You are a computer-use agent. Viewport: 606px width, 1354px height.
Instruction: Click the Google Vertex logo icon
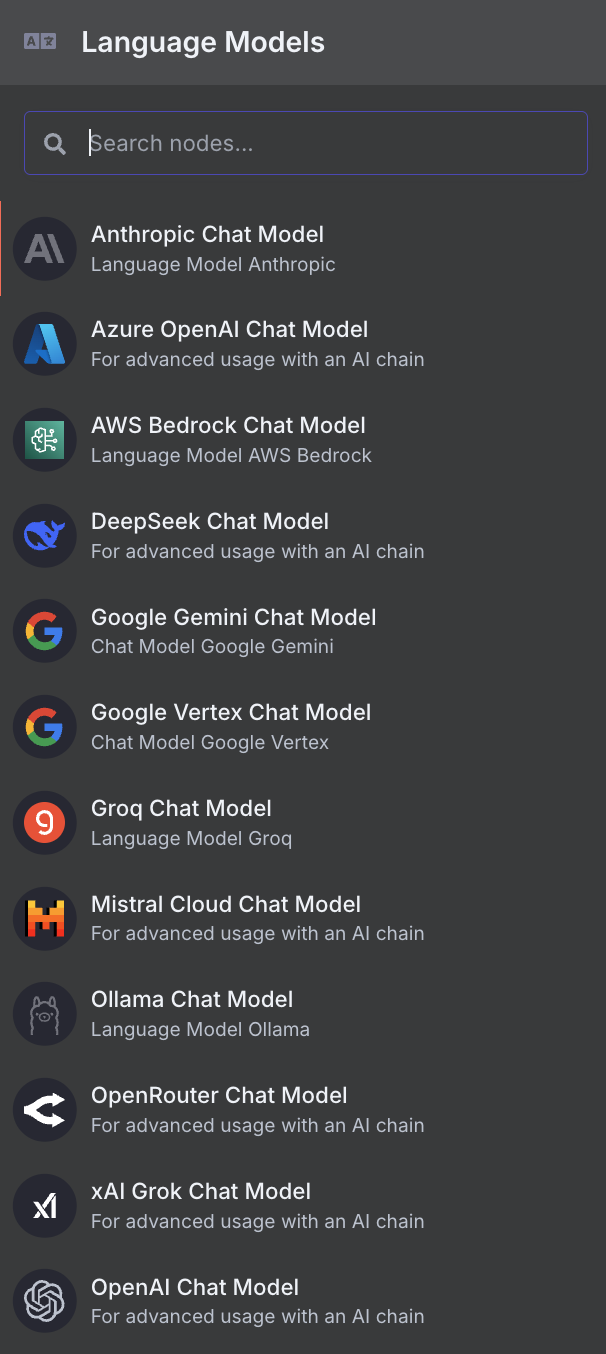point(45,727)
